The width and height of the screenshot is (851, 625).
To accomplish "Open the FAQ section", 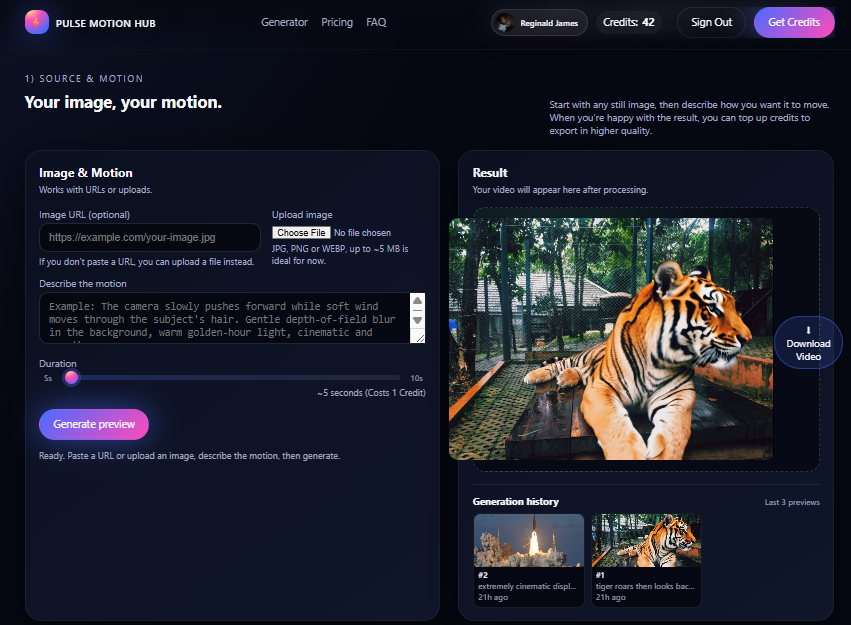I will click(376, 22).
